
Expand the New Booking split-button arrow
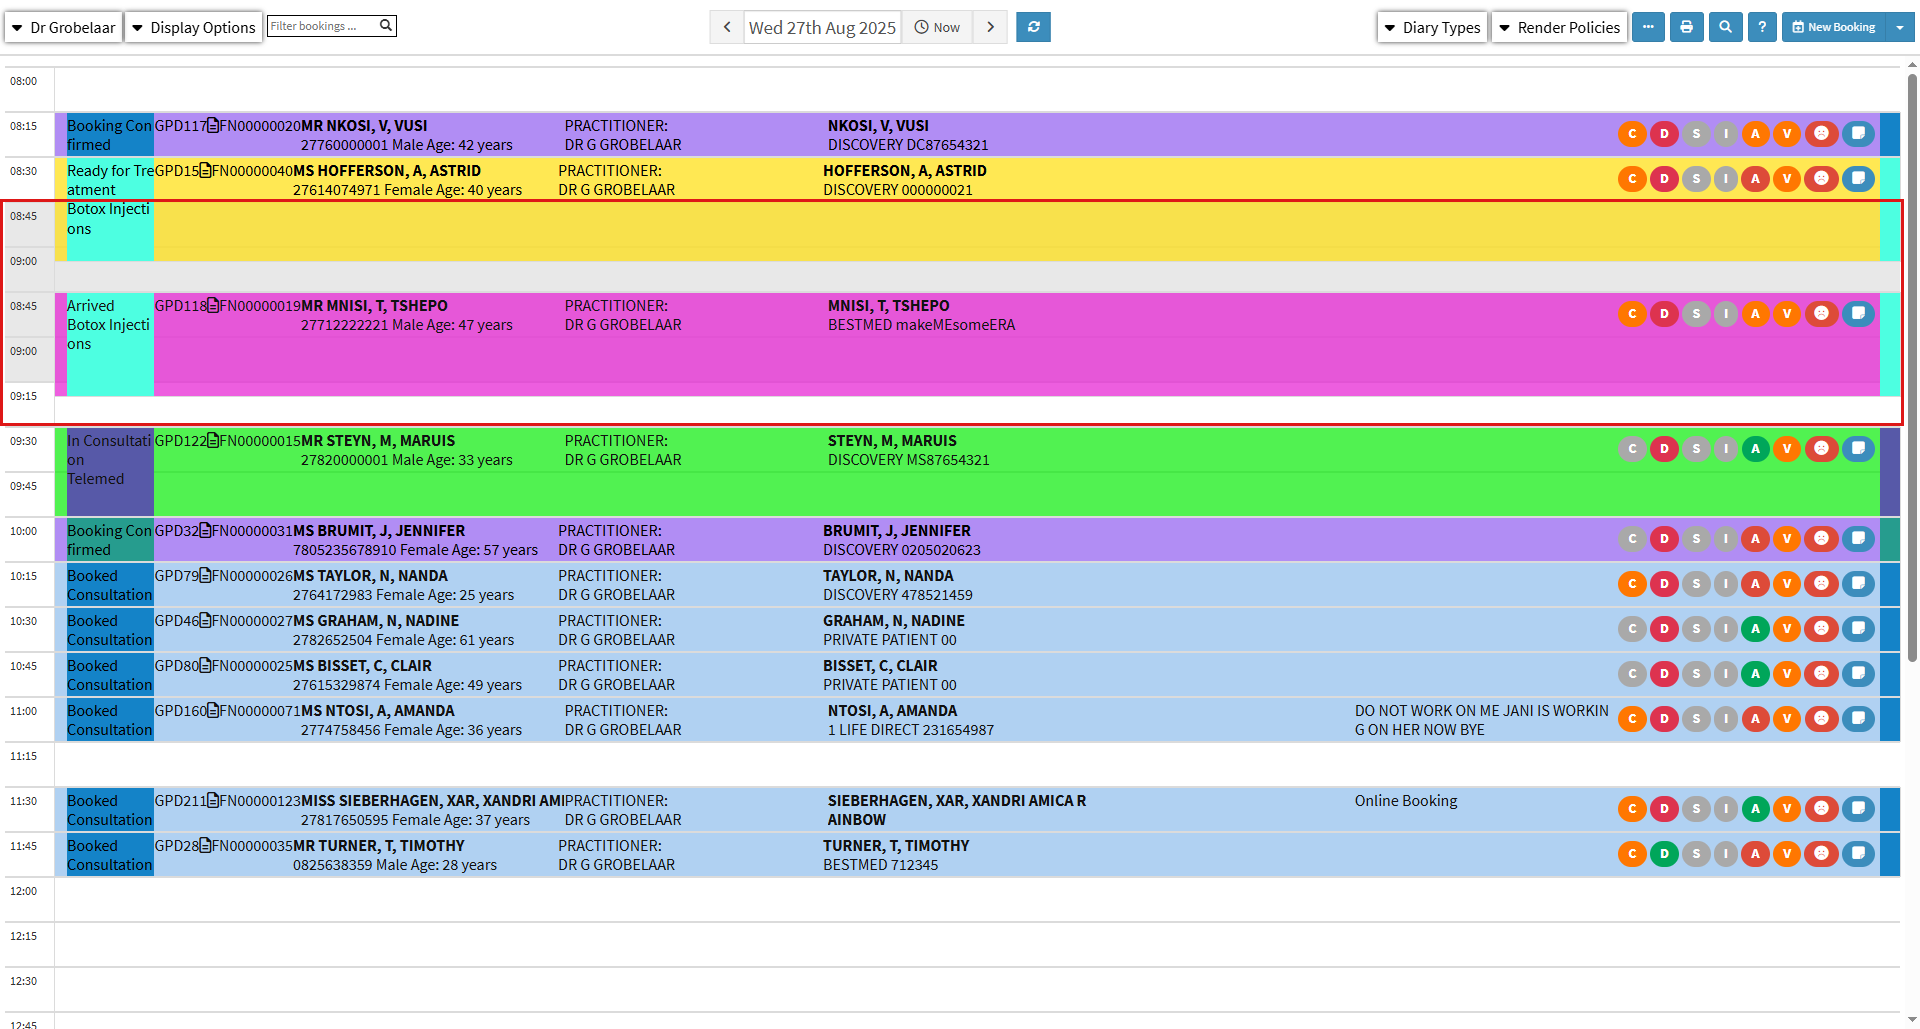pyautogui.click(x=1899, y=27)
